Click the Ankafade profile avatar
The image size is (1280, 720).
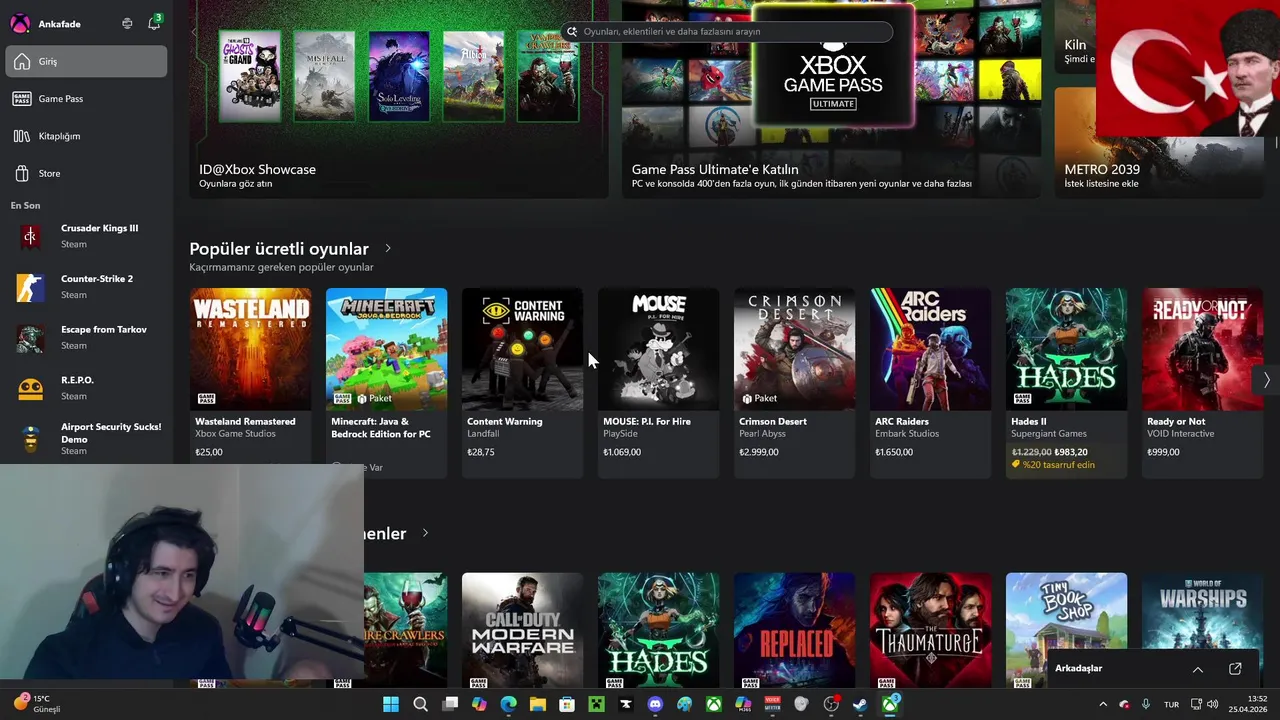pyautogui.click(x=20, y=23)
